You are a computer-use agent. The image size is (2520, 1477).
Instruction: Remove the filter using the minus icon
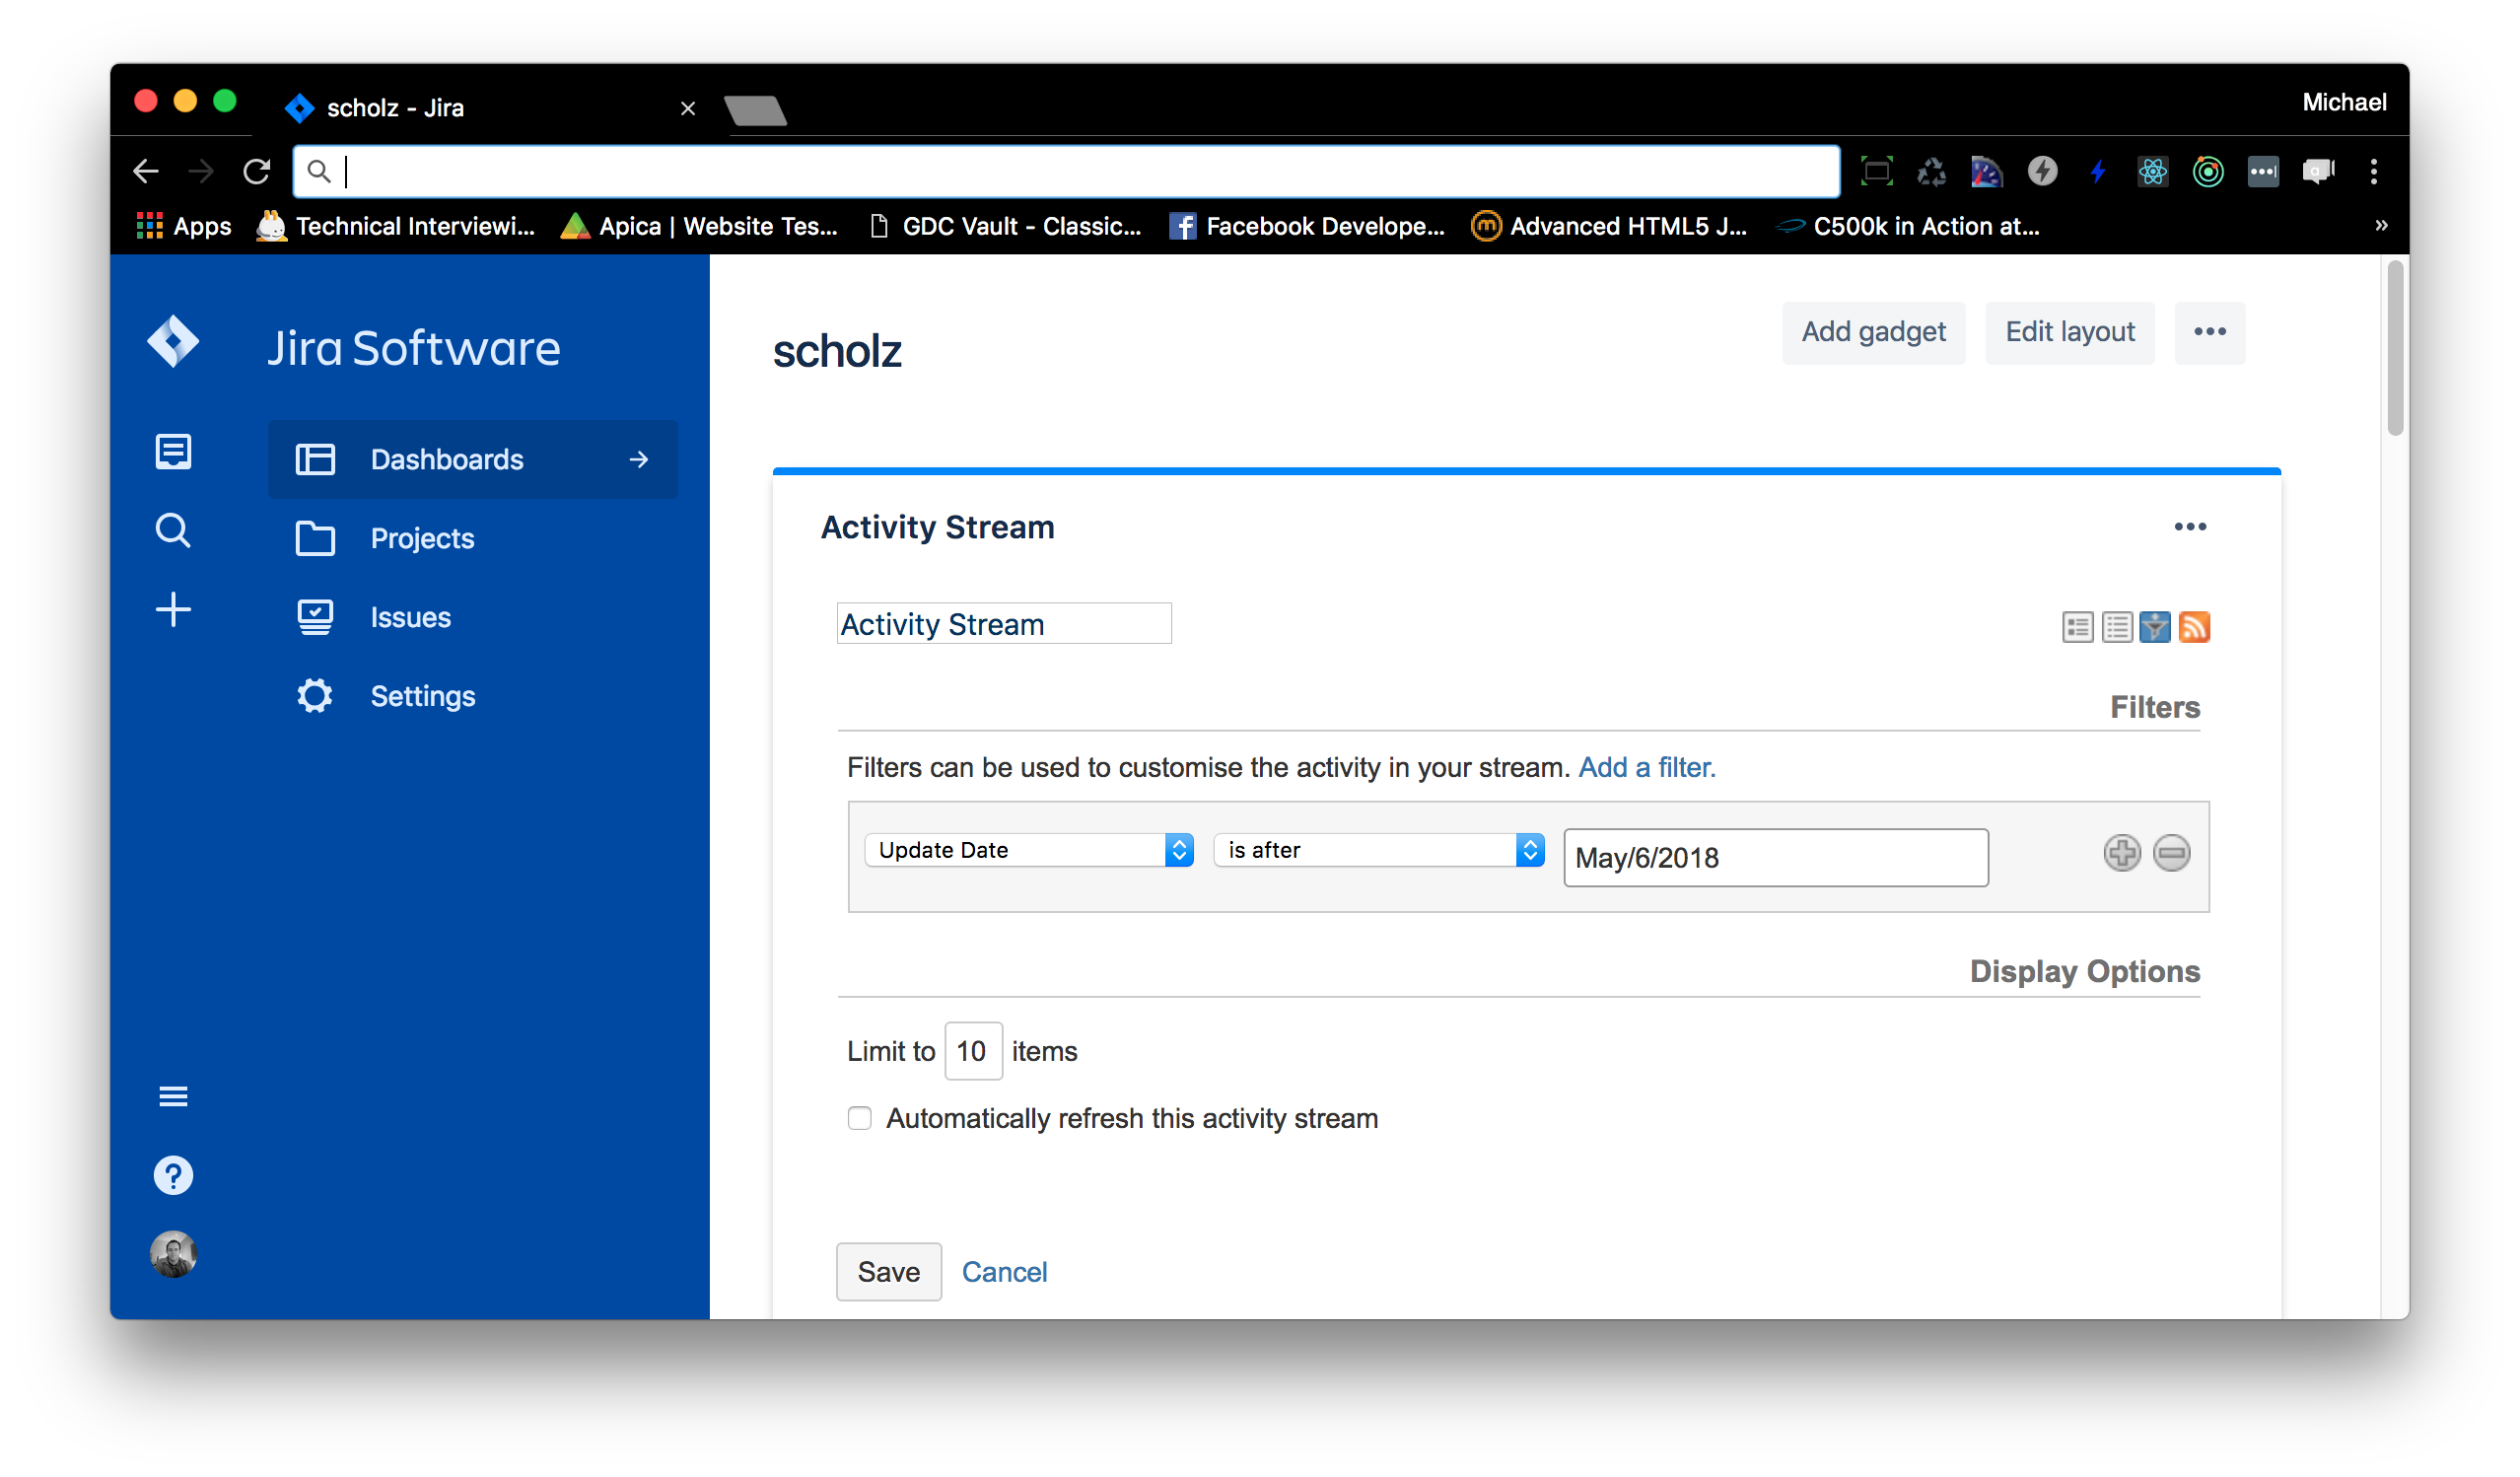pyautogui.click(x=2171, y=853)
